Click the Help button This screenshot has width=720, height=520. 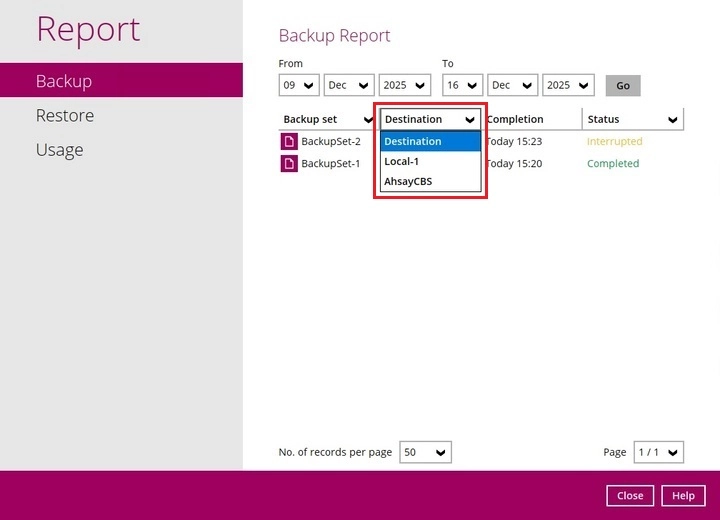pos(683,496)
